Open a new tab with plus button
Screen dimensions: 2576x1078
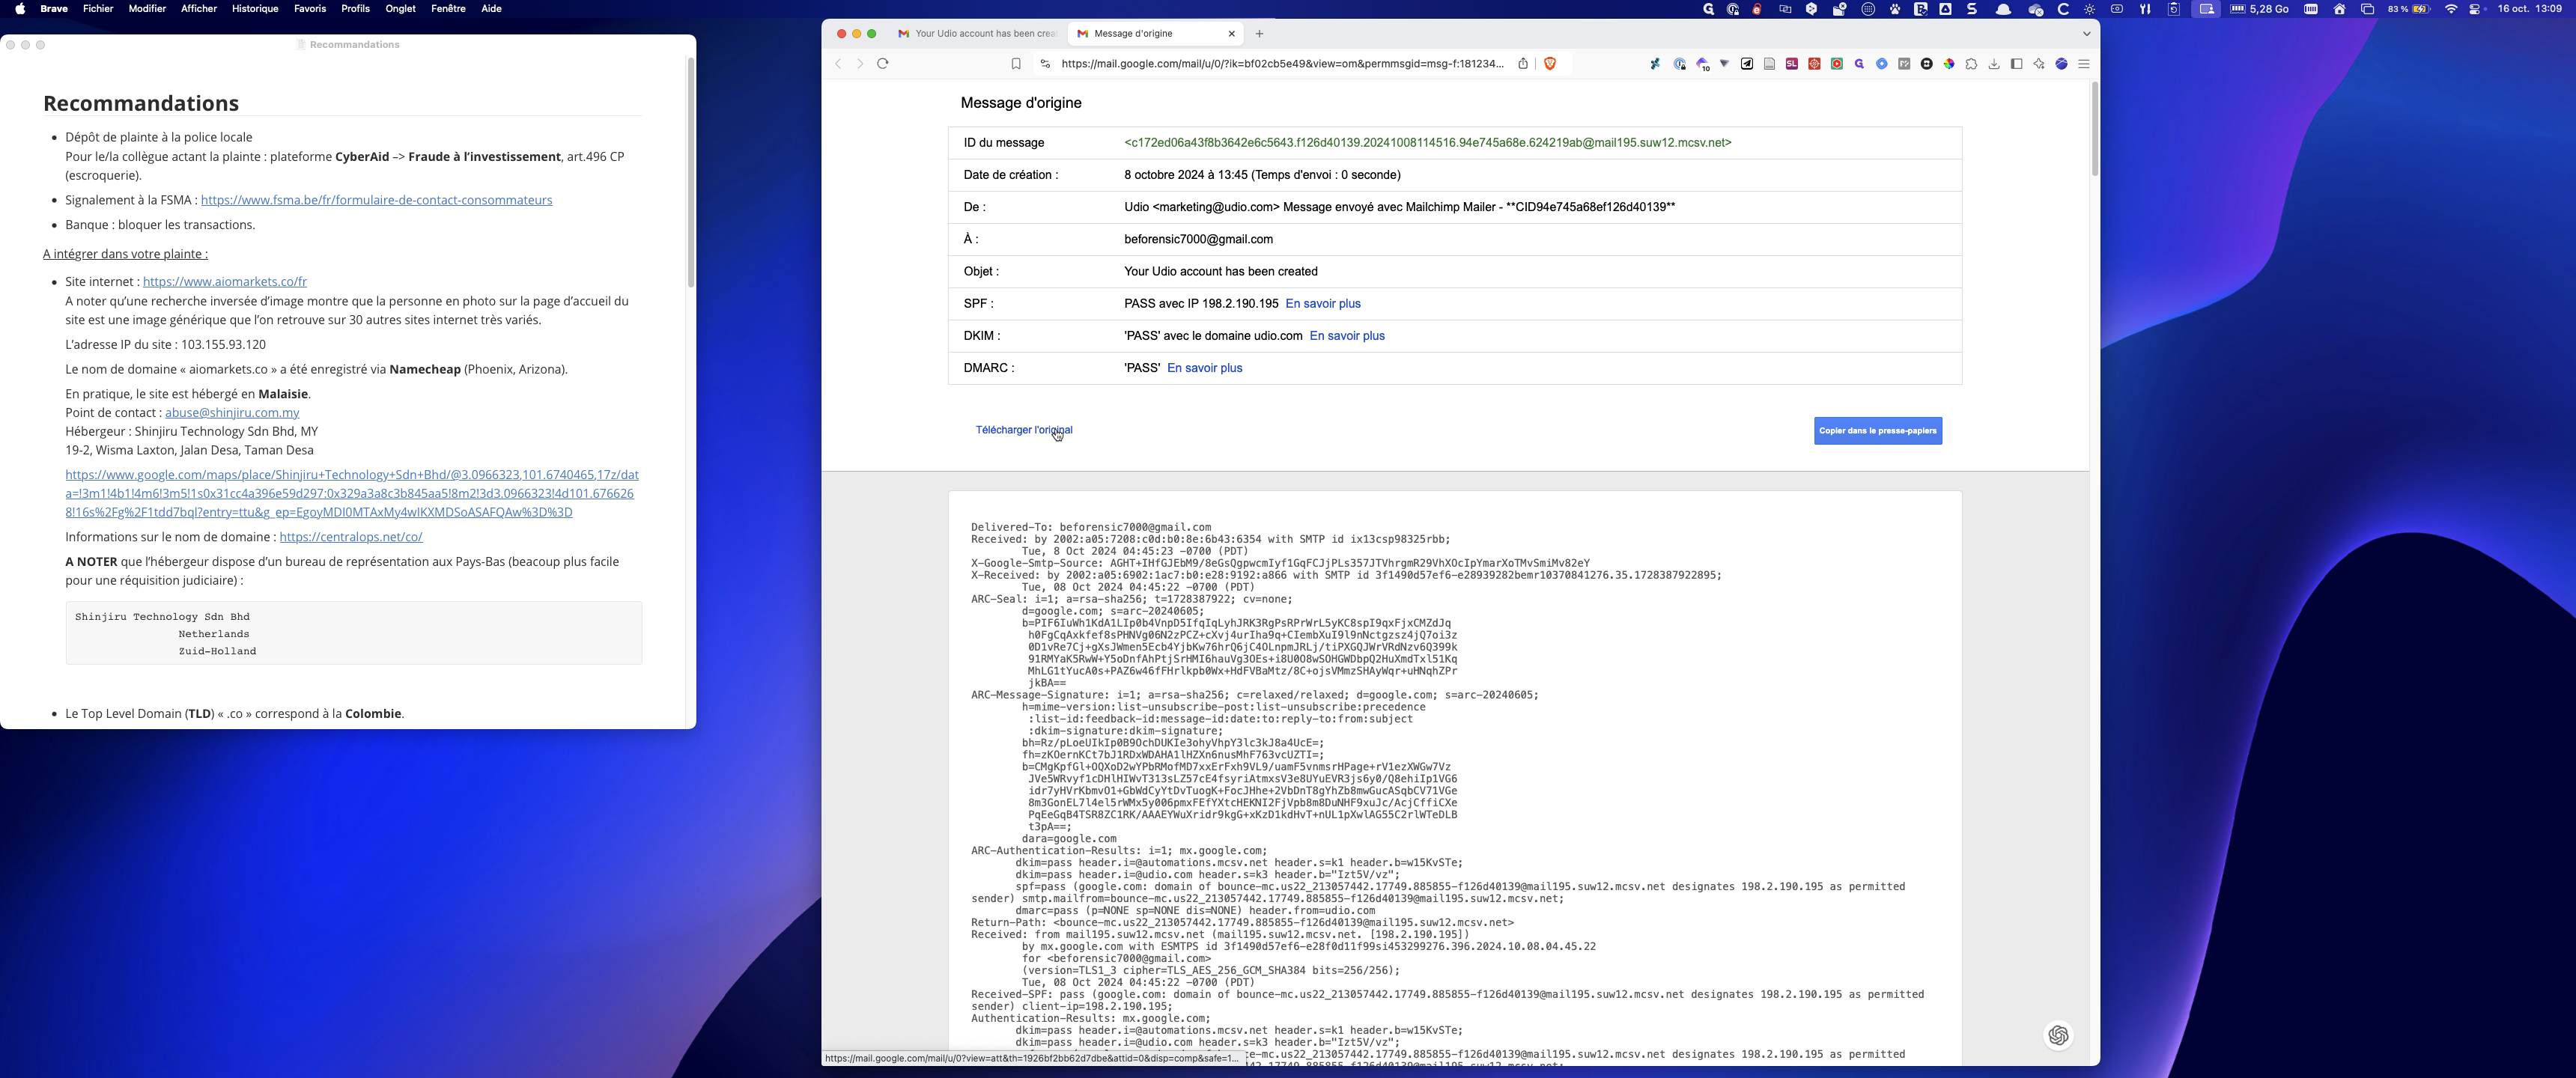click(x=1259, y=34)
